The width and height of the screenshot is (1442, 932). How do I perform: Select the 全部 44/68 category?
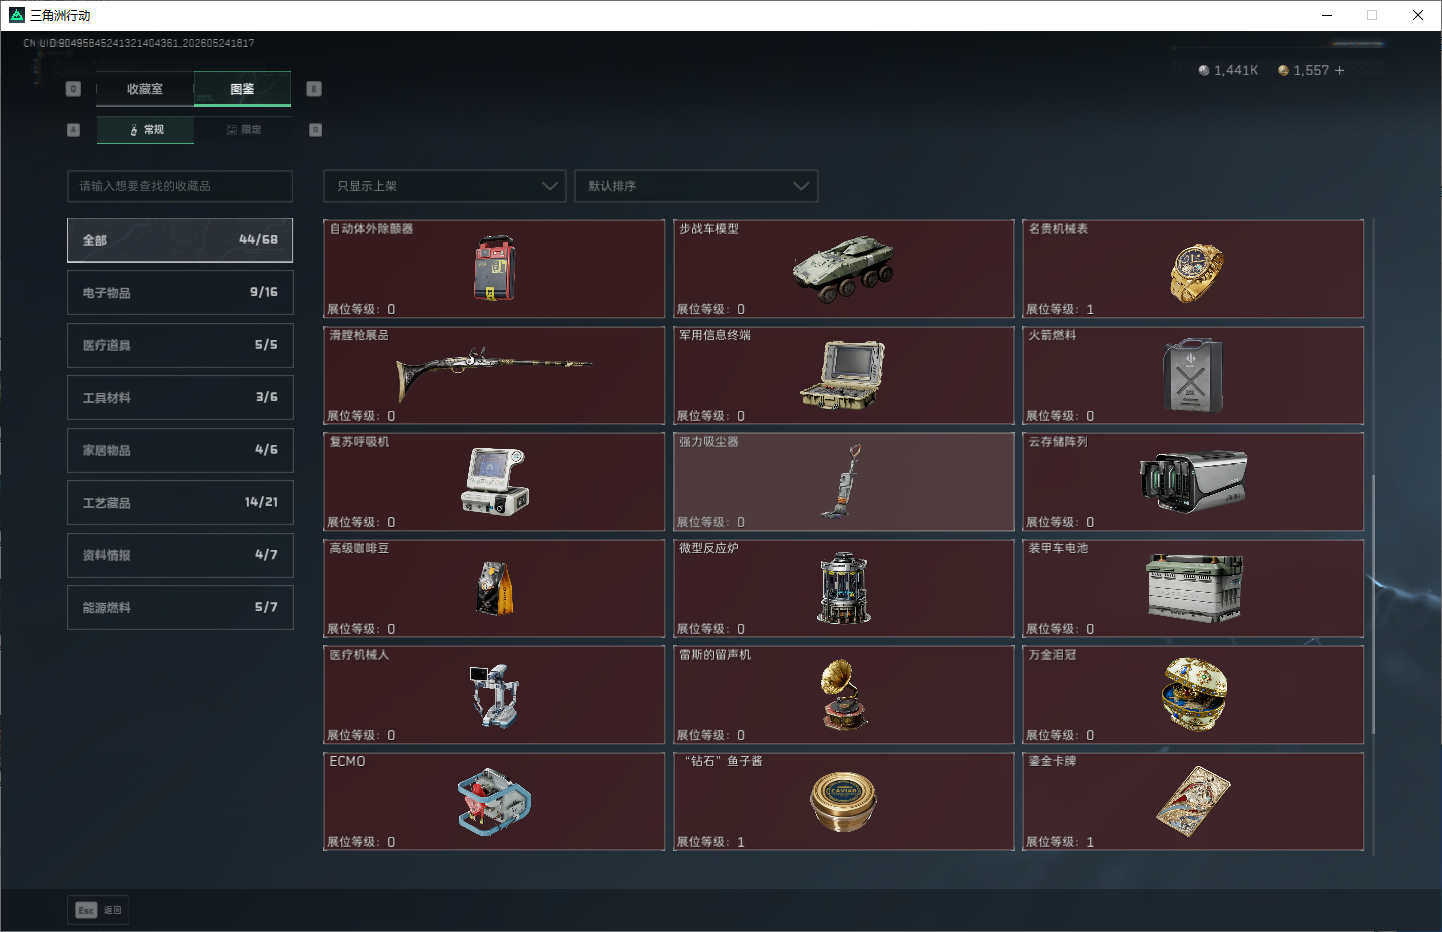180,240
